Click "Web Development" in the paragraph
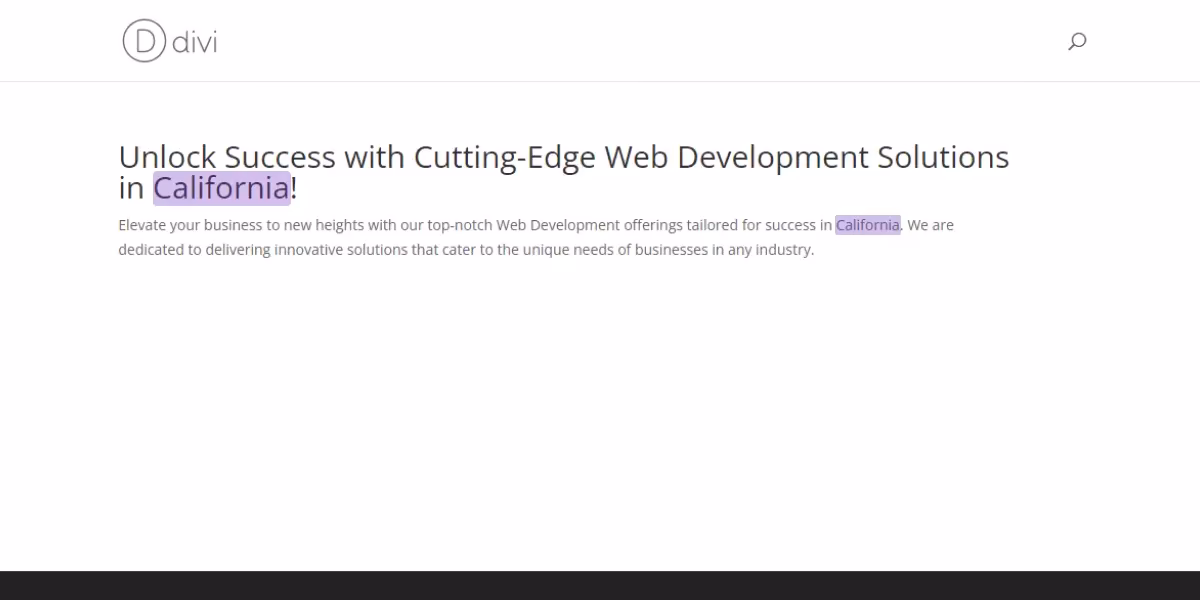This screenshot has height=600, width=1200. click(558, 225)
